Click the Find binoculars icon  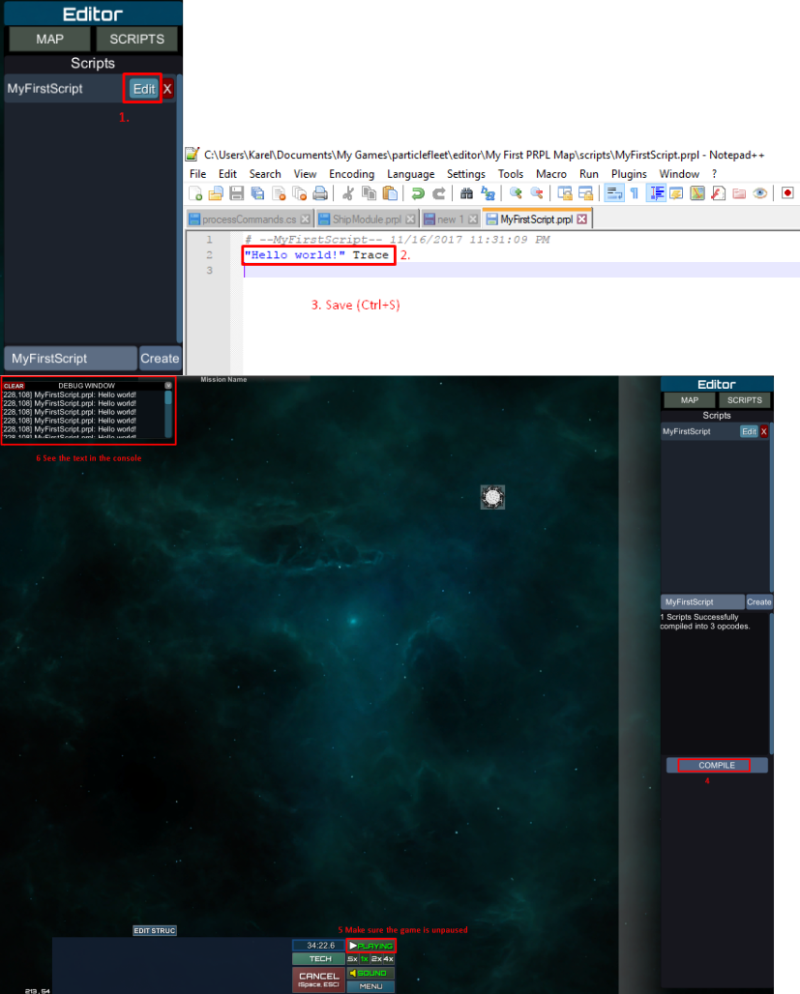466,193
